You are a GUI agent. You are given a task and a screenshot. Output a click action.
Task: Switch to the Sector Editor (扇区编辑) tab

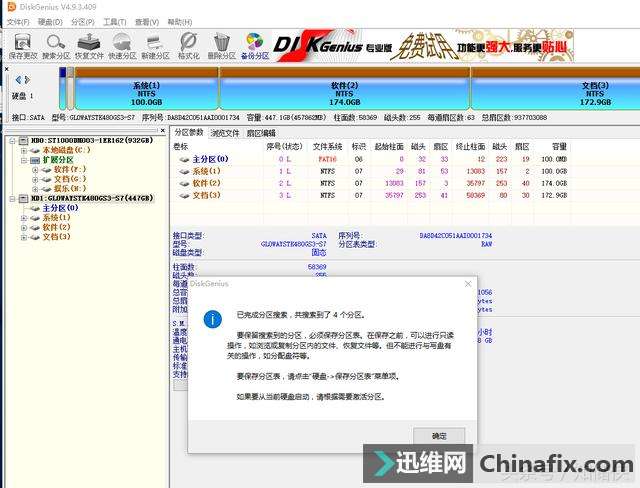(261, 133)
